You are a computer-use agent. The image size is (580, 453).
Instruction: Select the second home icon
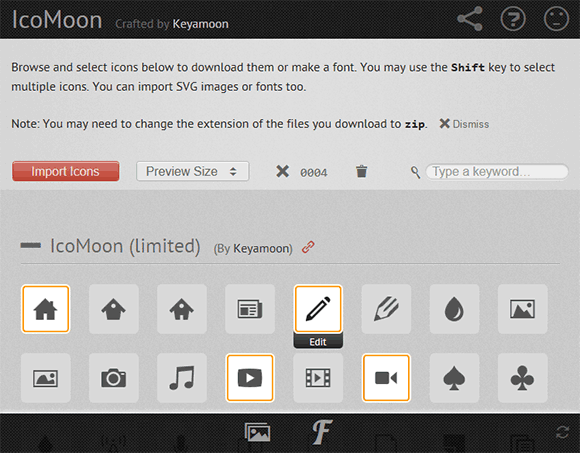coord(114,309)
